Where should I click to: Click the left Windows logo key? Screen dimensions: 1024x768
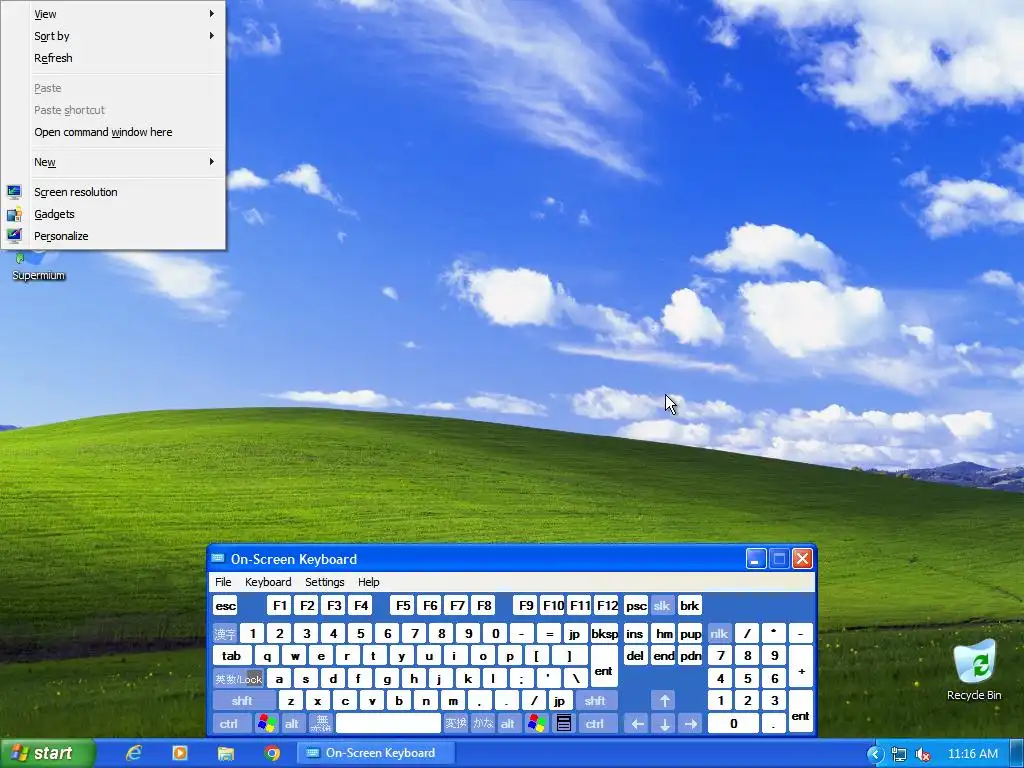click(x=266, y=724)
